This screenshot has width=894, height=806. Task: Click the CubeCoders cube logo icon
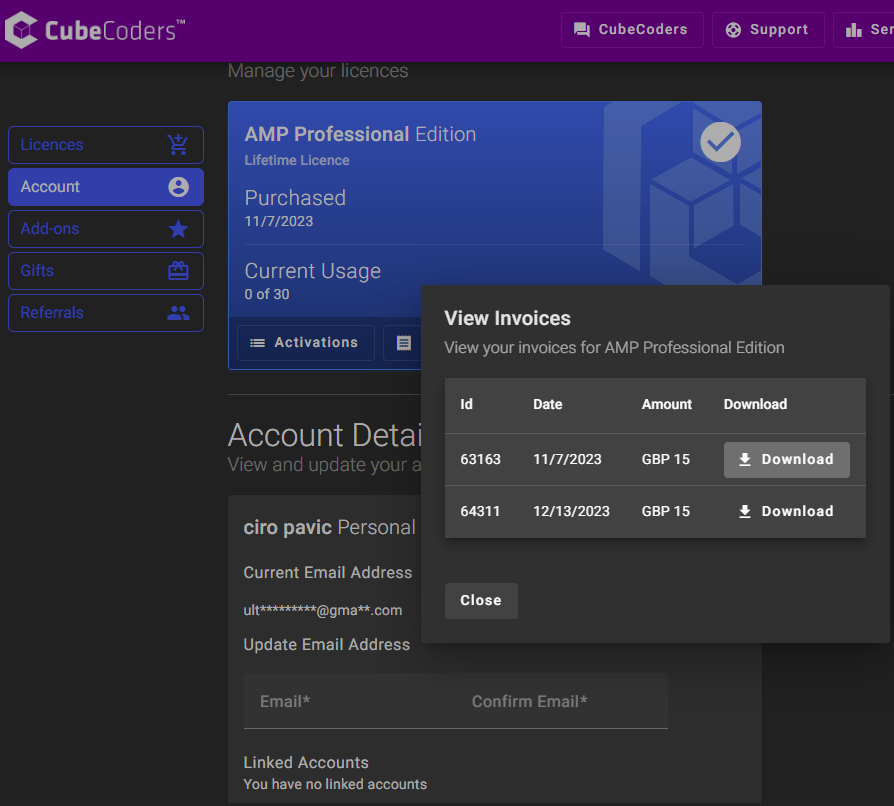pos(21,30)
